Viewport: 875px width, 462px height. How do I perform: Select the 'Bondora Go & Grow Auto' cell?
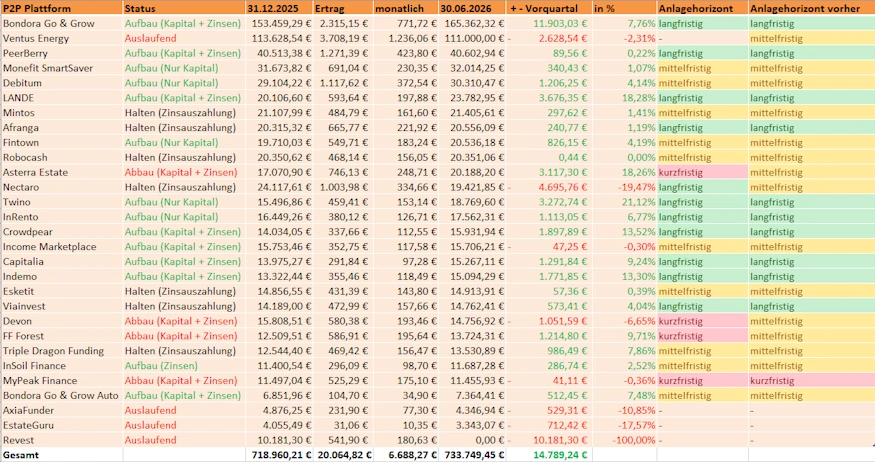(x=61, y=396)
